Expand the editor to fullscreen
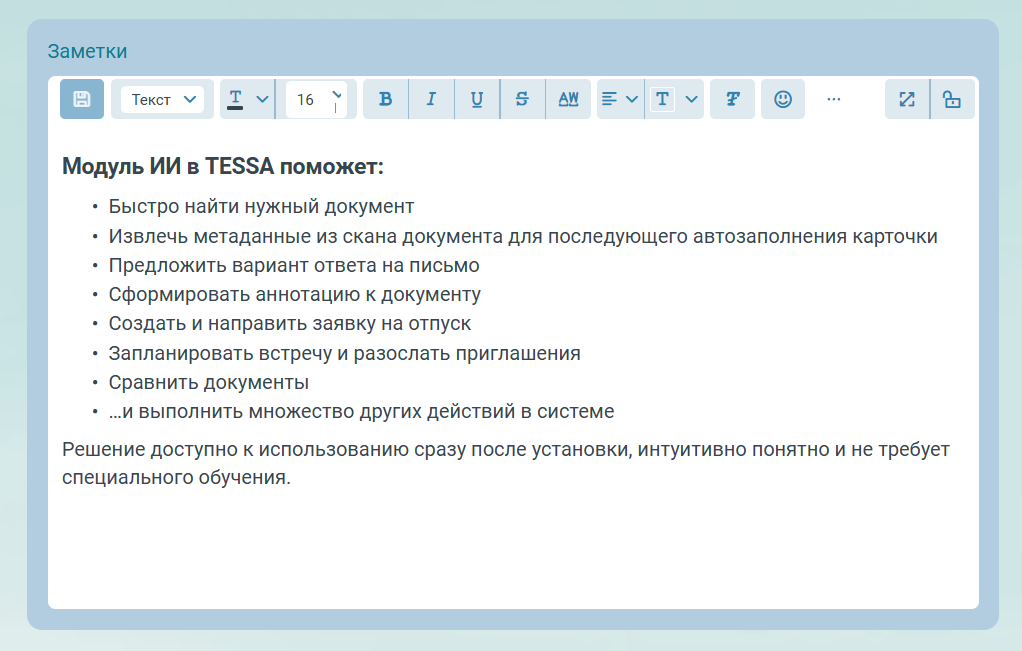This screenshot has width=1022, height=651. tap(906, 98)
